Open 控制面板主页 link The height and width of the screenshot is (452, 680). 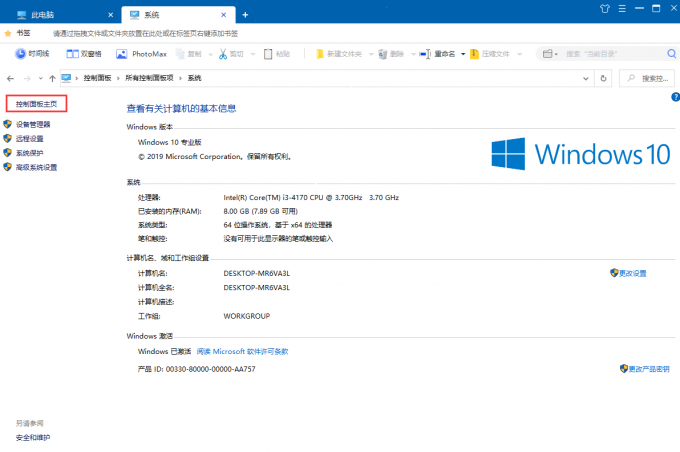(x=36, y=104)
